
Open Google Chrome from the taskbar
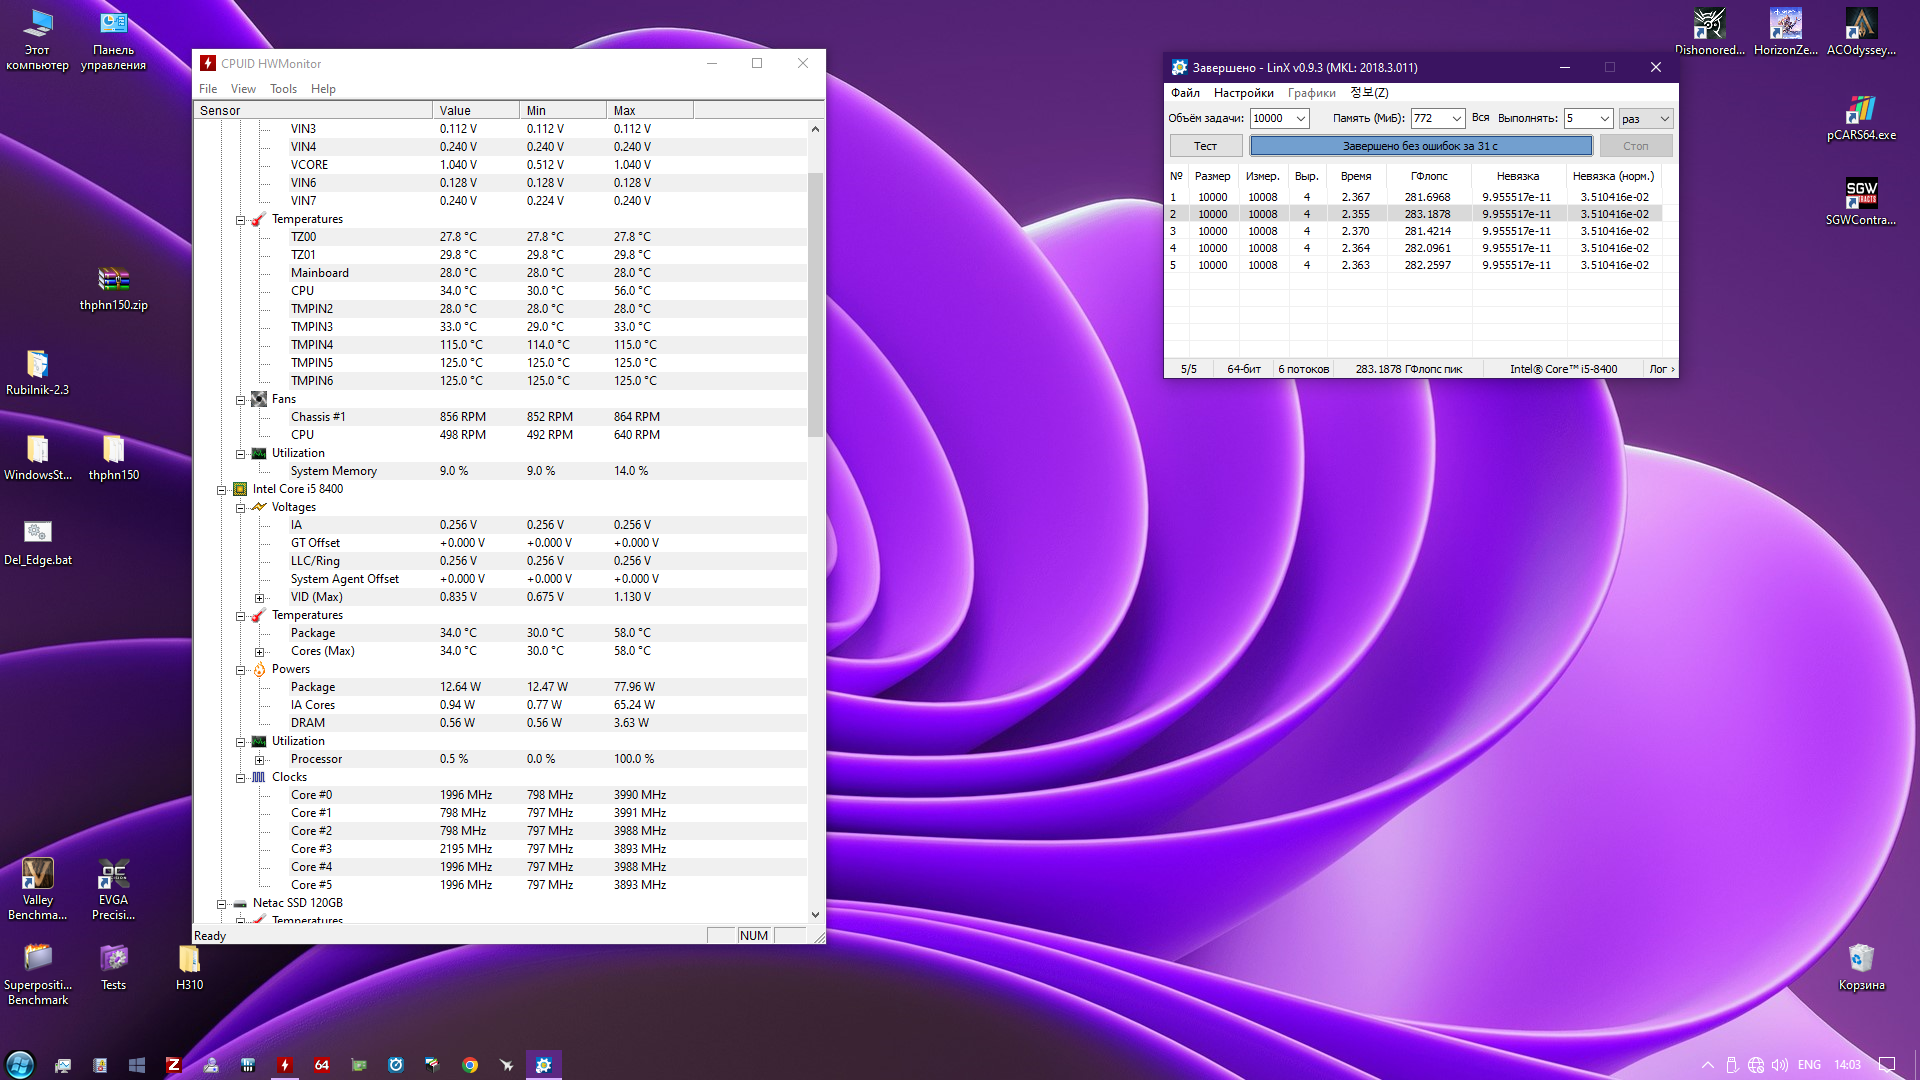470,1065
